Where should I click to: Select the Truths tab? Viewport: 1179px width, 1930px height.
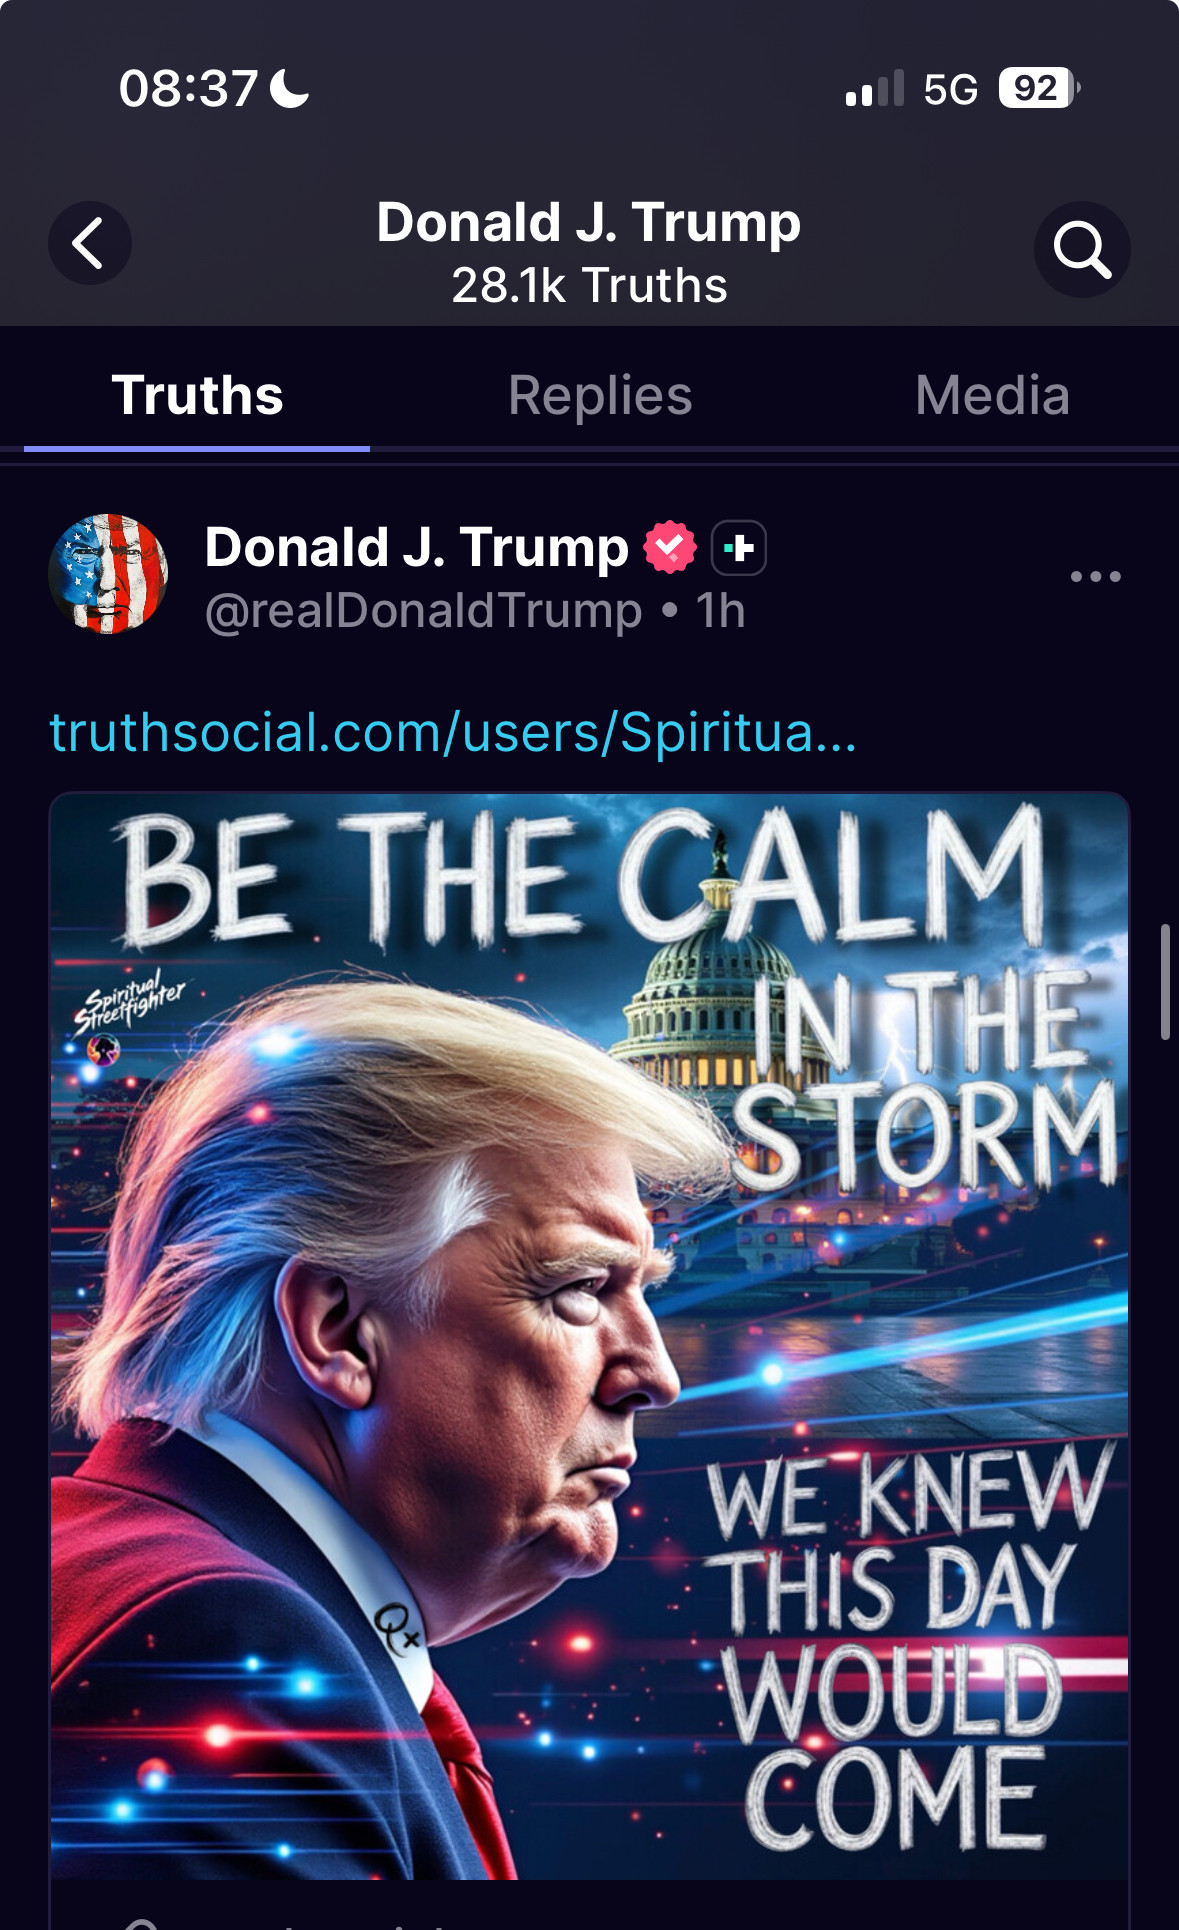(x=197, y=395)
